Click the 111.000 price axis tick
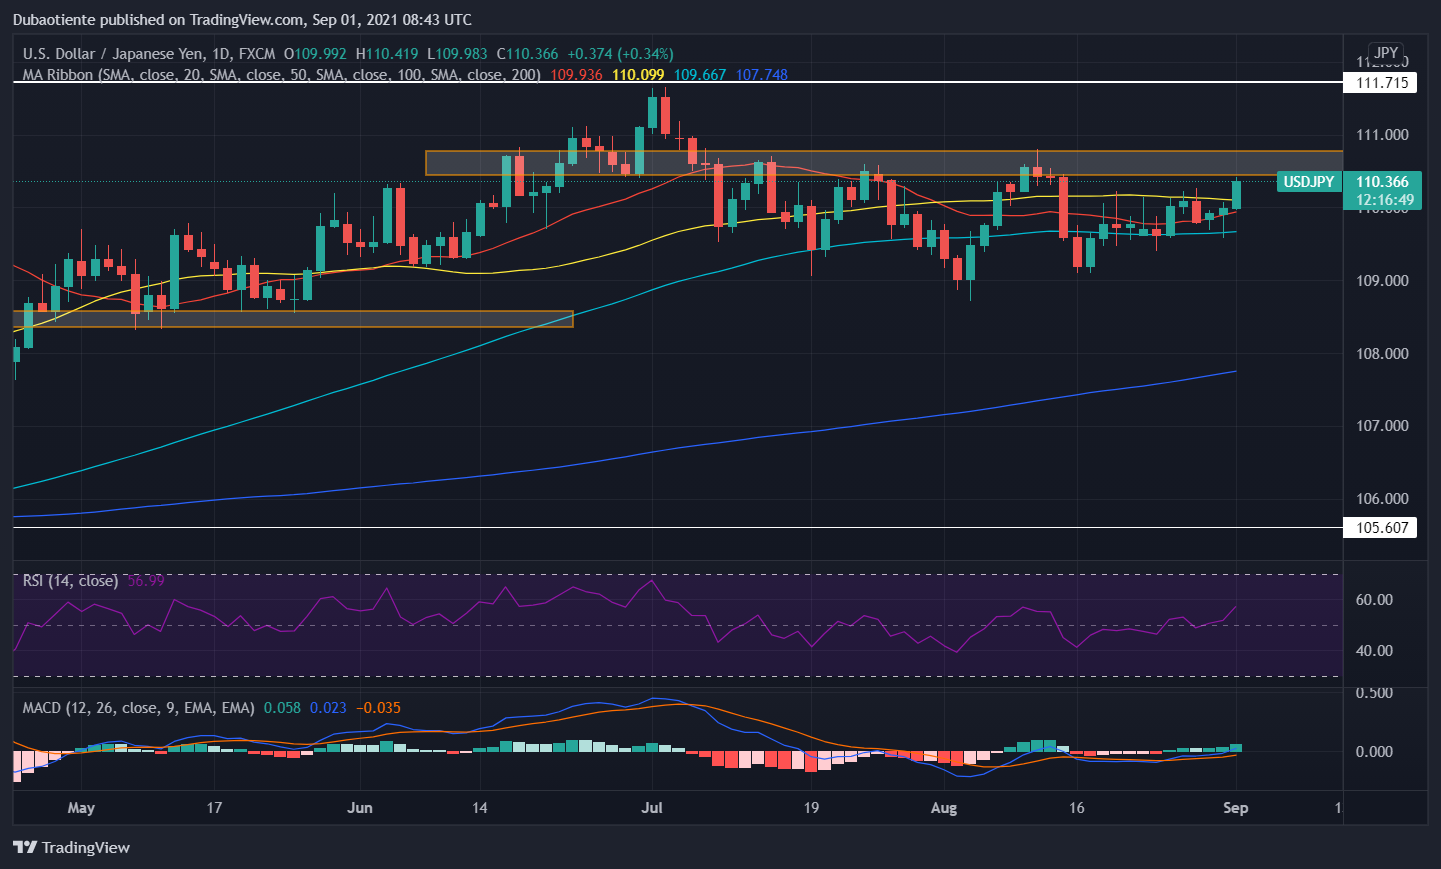This screenshot has width=1441, height=869. coord(1382,135)
